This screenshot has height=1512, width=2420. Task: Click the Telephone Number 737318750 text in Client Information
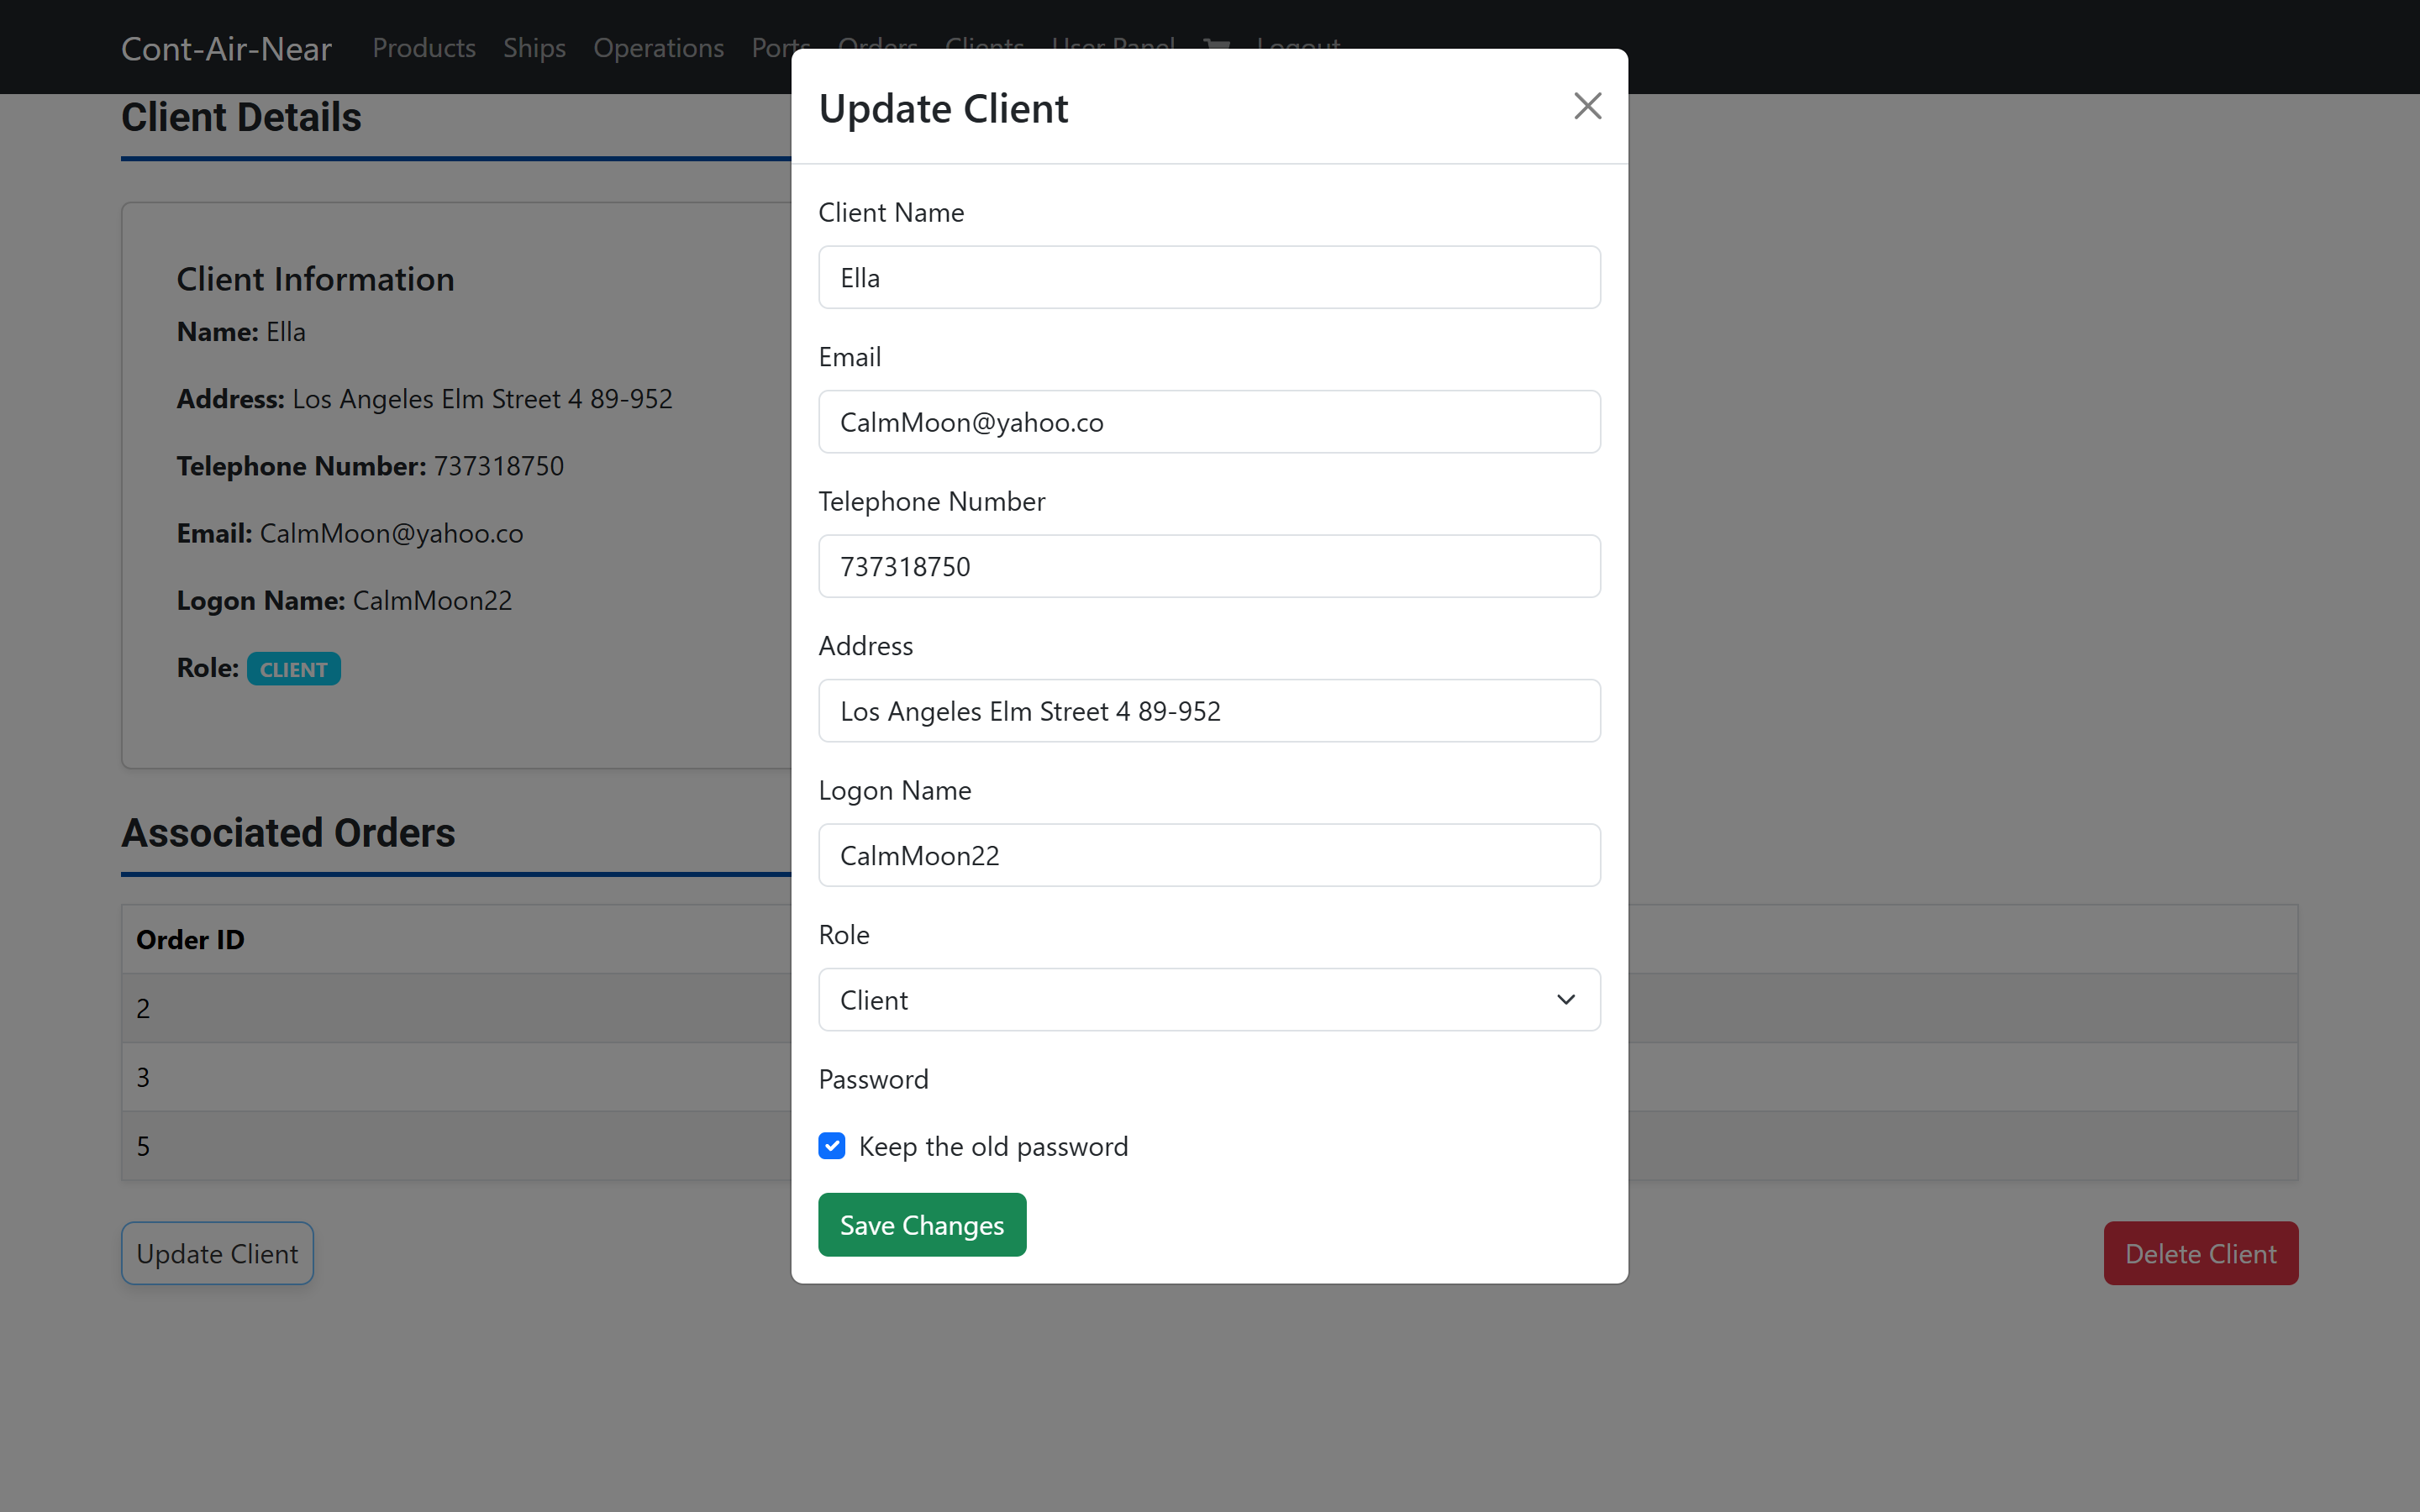click(x=370, y=466)
